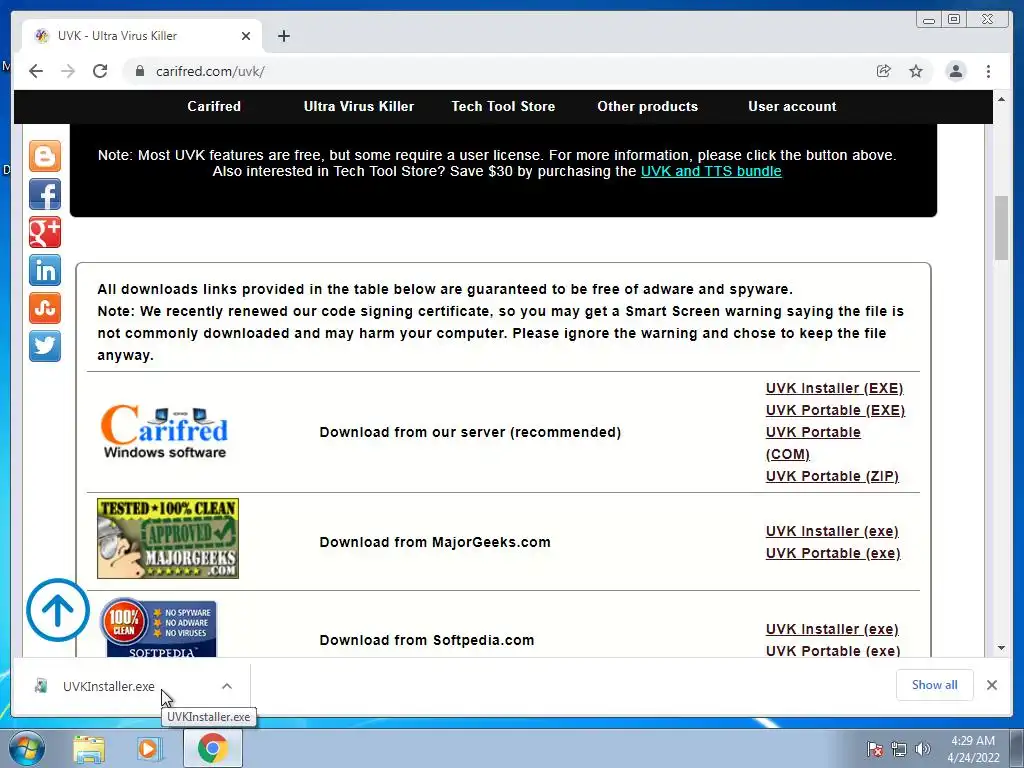Open Chrome three-dot menu
The width and height of the screenshot is (1024, 768).
point(988,71)
